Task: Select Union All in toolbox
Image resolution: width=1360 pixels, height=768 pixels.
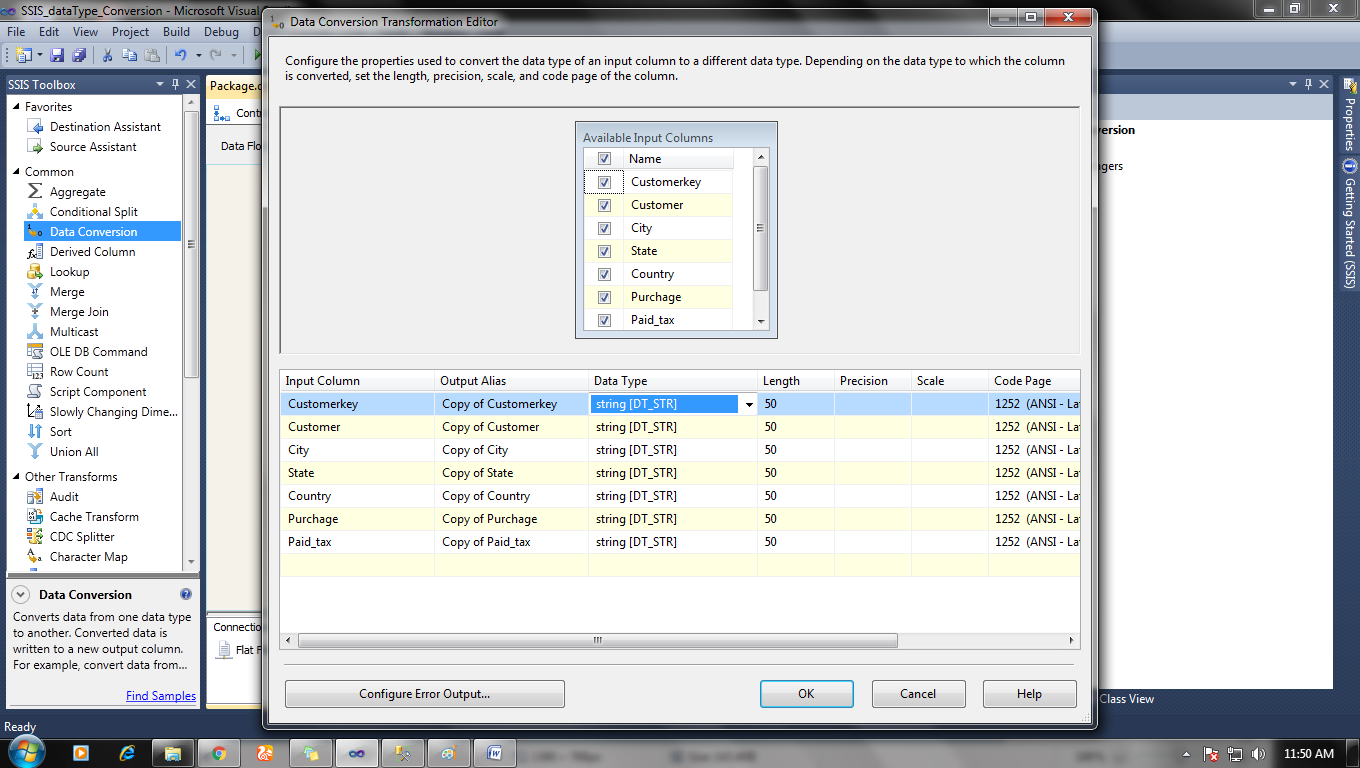Action: pos(74,452)
